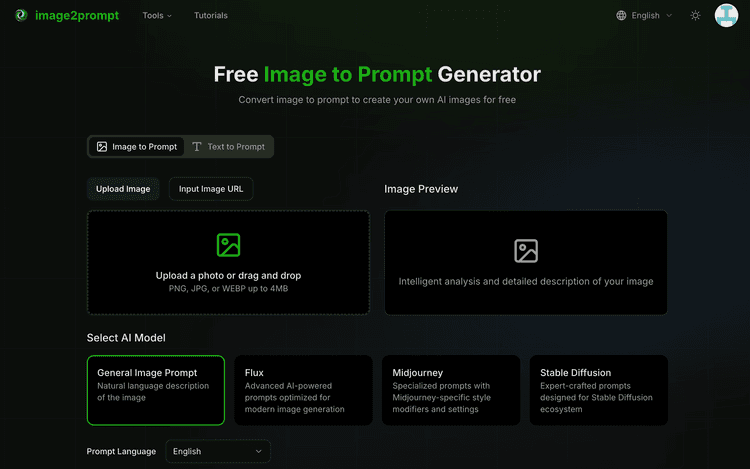Image resolution: width=750 pixels, height=469 pixels.
Task: Choose the Flux model card
Action: click(303, 390)
